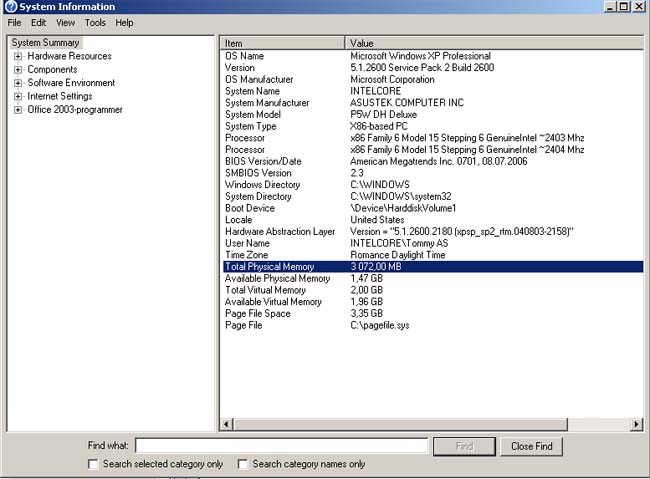Expand the Office 2003-programmer node
This screenshot has height=479, width=650.
click(x=18, y=110)
